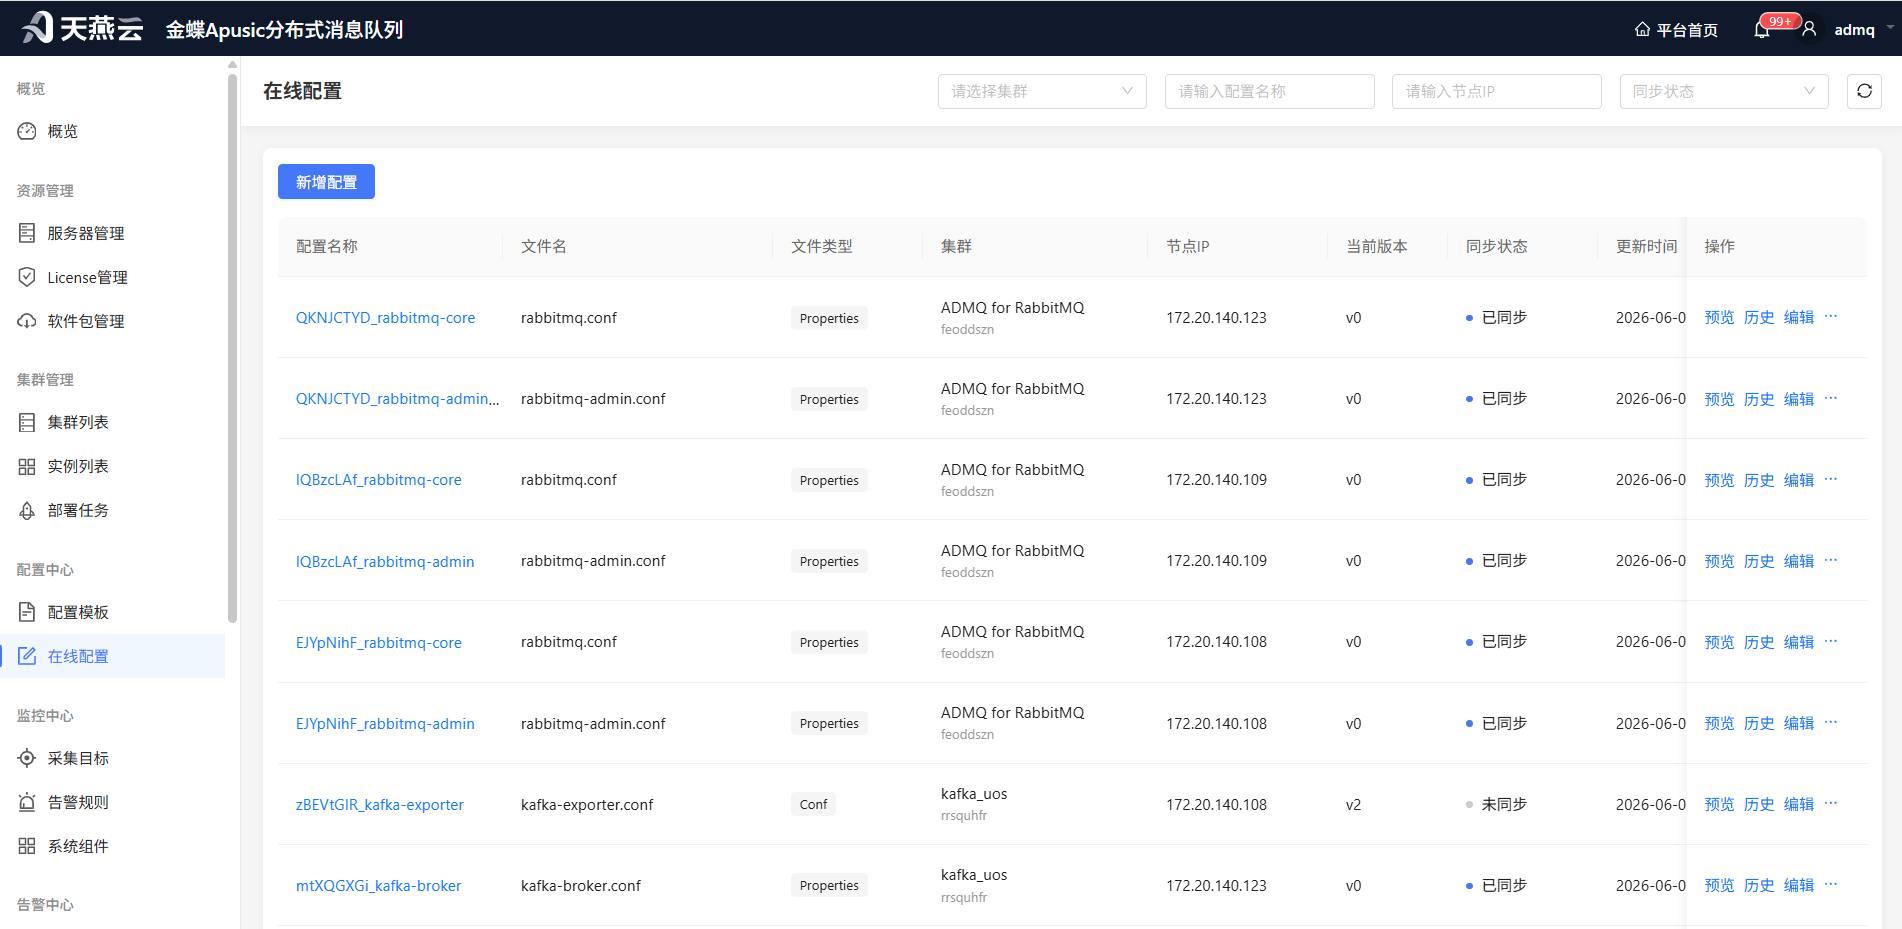Image resolution: width=1902 pixels, height=929 pixels.
Task: Focus the 请输入节点IP input field
Action: 1496,91
